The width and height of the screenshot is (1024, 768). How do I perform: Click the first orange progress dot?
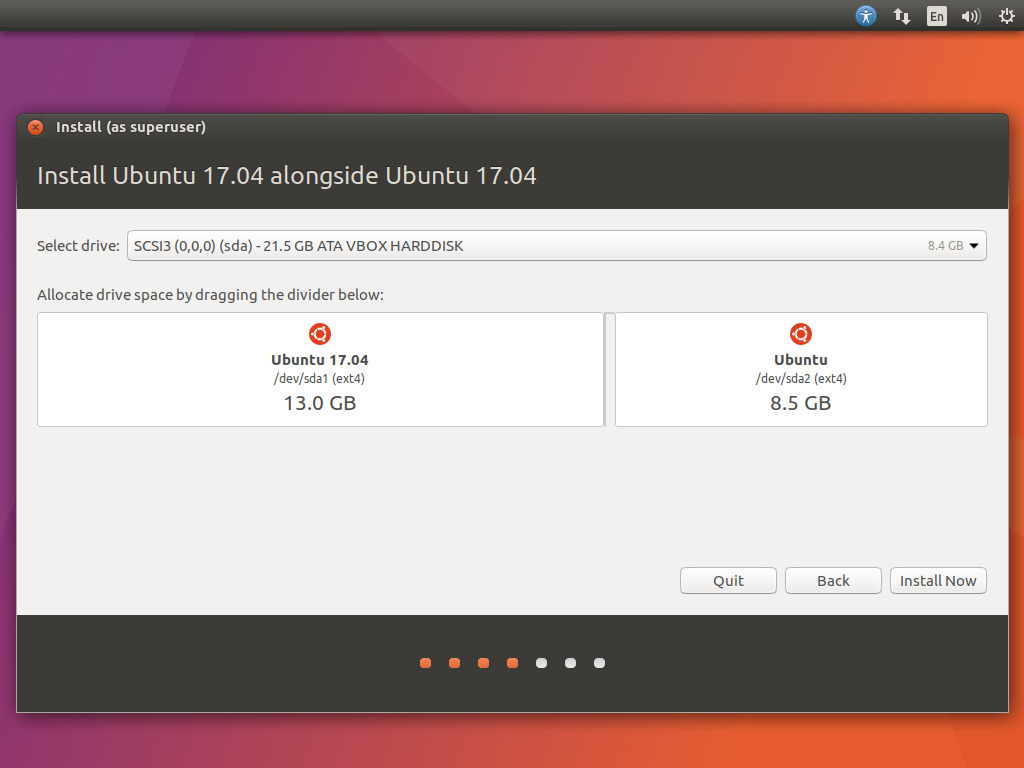click(425, 663)
